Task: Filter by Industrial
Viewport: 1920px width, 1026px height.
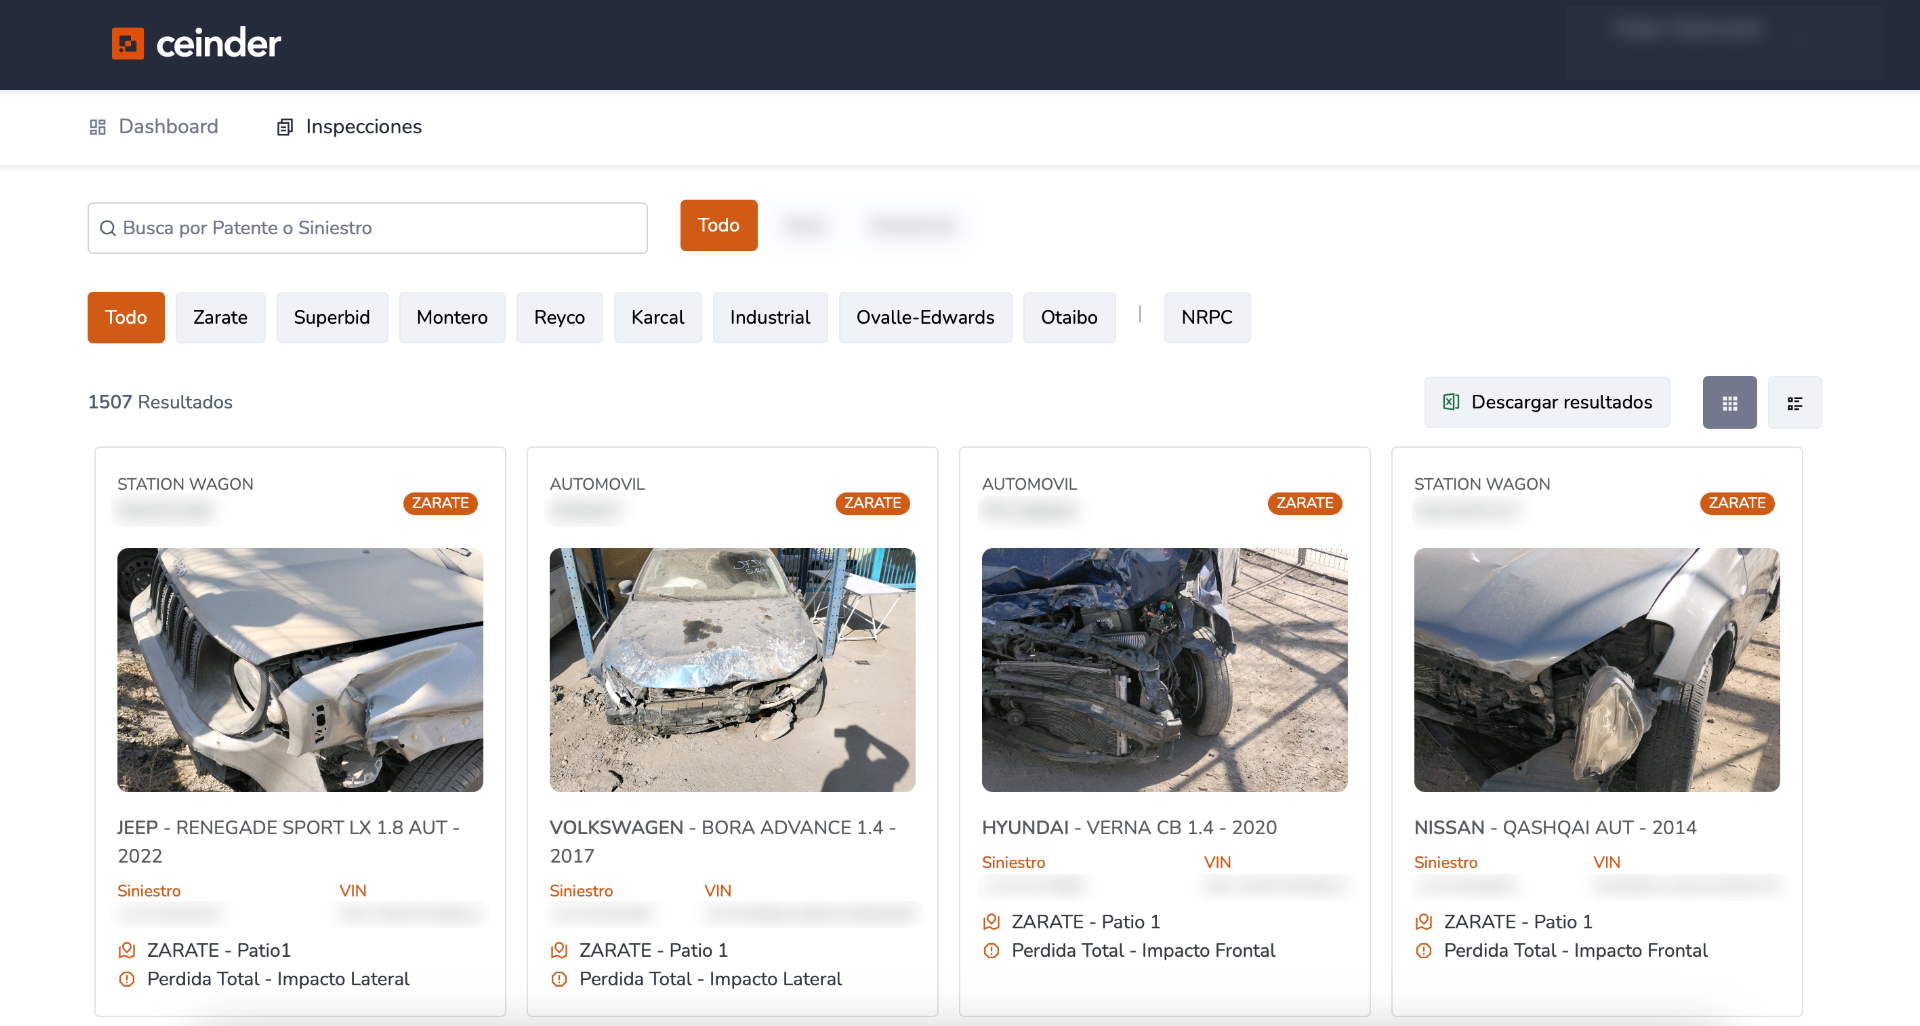Action: (x=770, y=317)
